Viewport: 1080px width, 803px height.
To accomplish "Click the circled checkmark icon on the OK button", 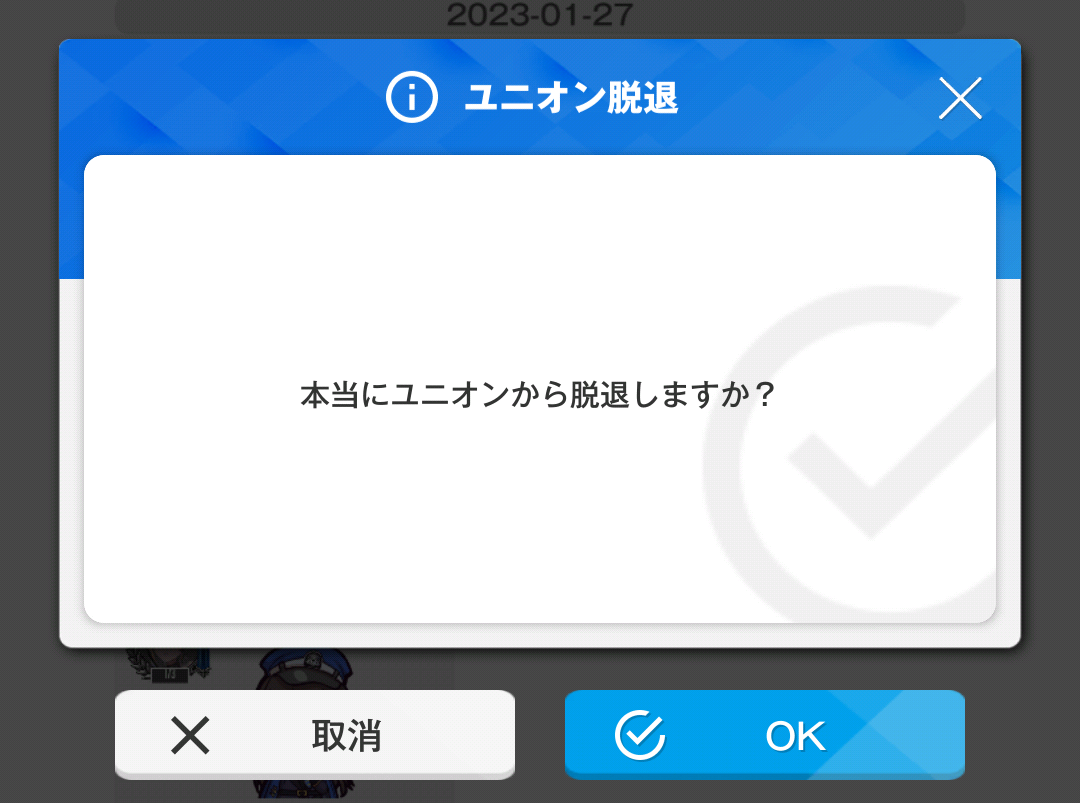I will [x=640, y=735].
